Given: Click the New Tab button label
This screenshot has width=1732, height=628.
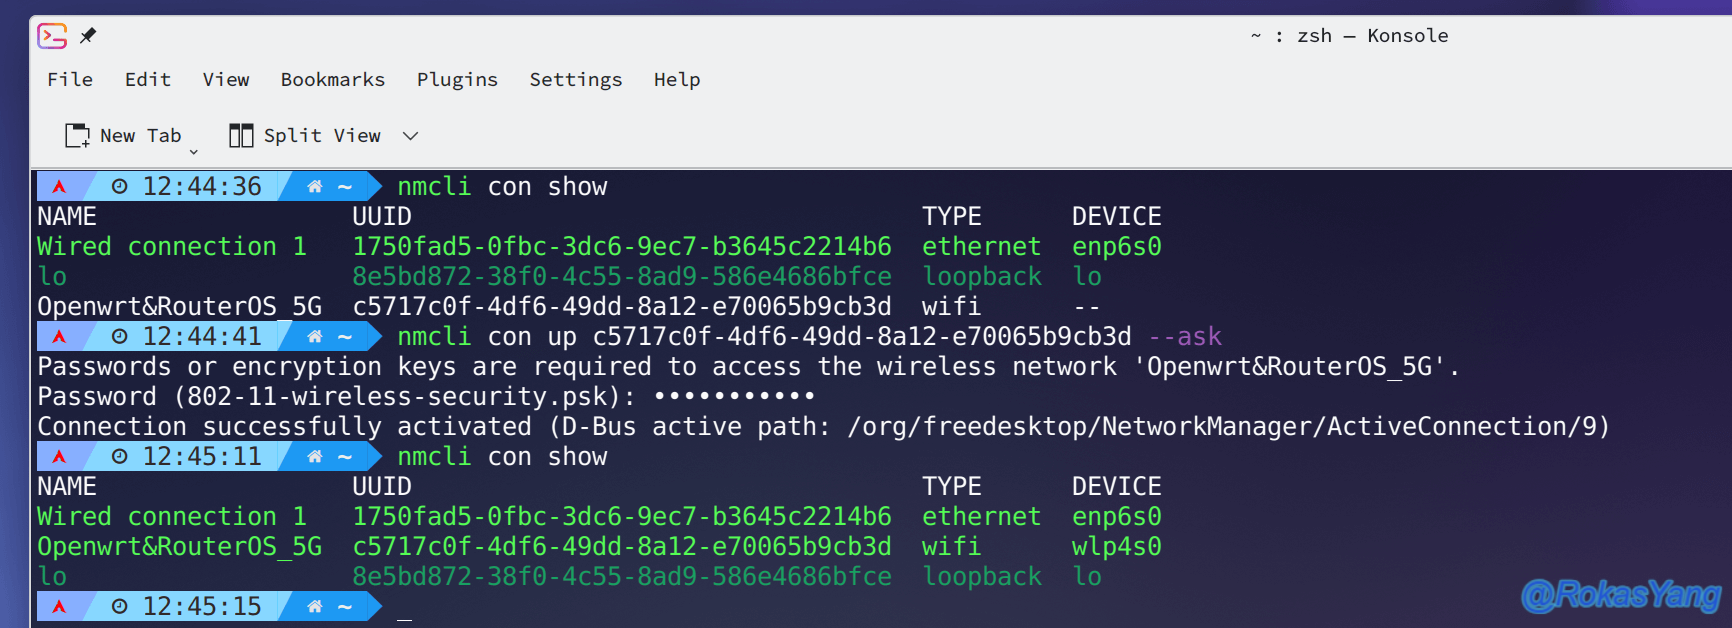Looking at the screenshot, I should pyautogui.click(x=141, y=135).
